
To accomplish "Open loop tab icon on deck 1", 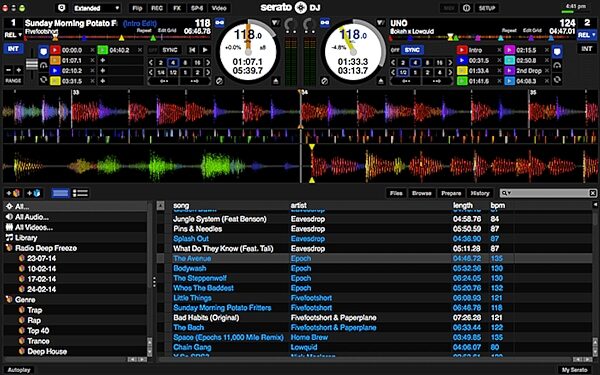I will [x=43, y=80].
